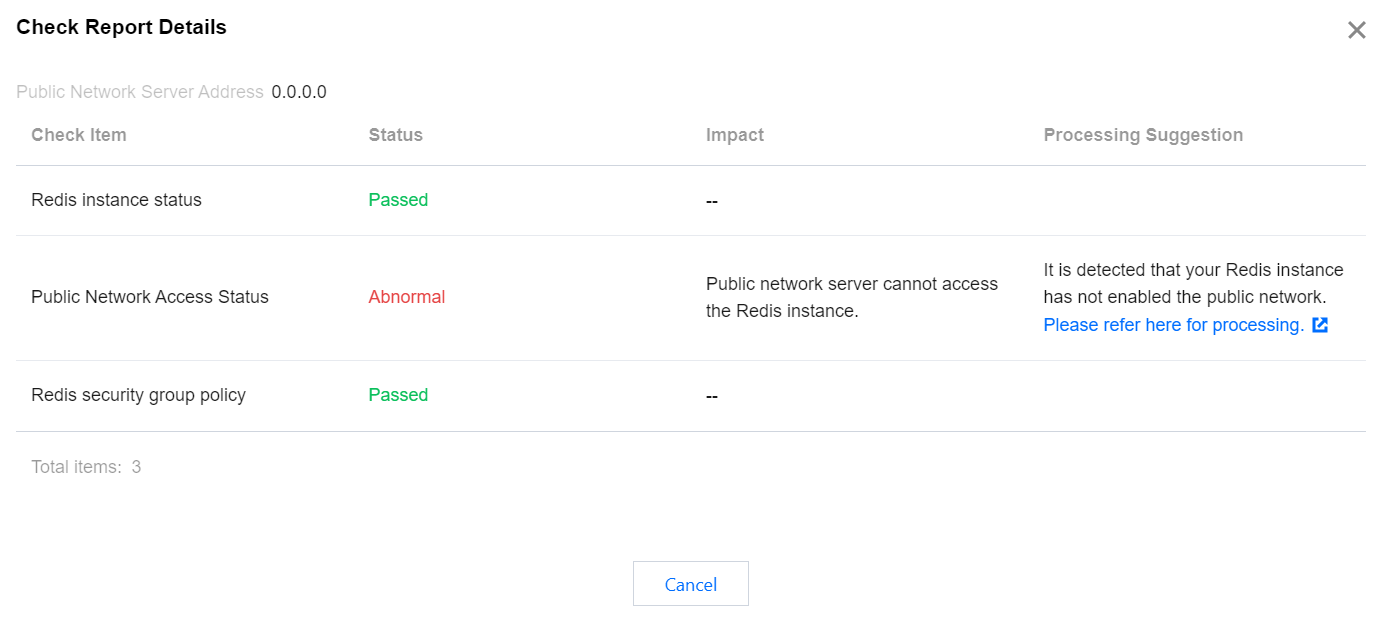1375x624 pixels.
Task: Click the Total items count text
Action: [86, 467]
